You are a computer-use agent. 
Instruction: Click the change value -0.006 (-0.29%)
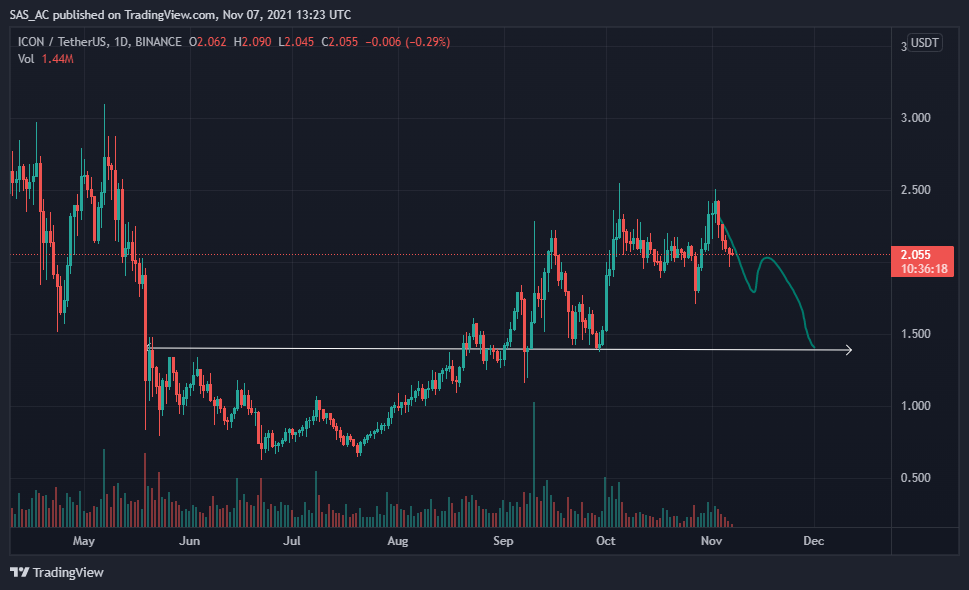click(408, 42)
